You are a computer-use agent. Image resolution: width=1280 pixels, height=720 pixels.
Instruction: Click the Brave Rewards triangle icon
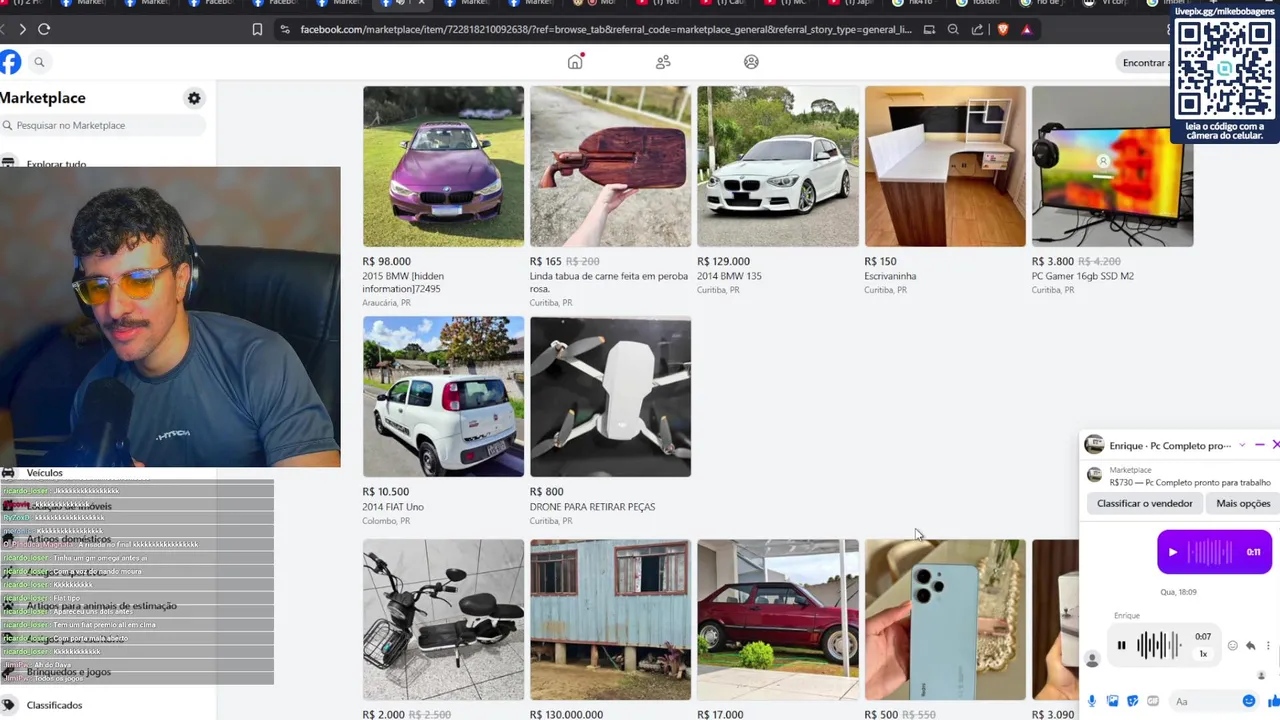pyautogui.click(x=1026, y=29)
